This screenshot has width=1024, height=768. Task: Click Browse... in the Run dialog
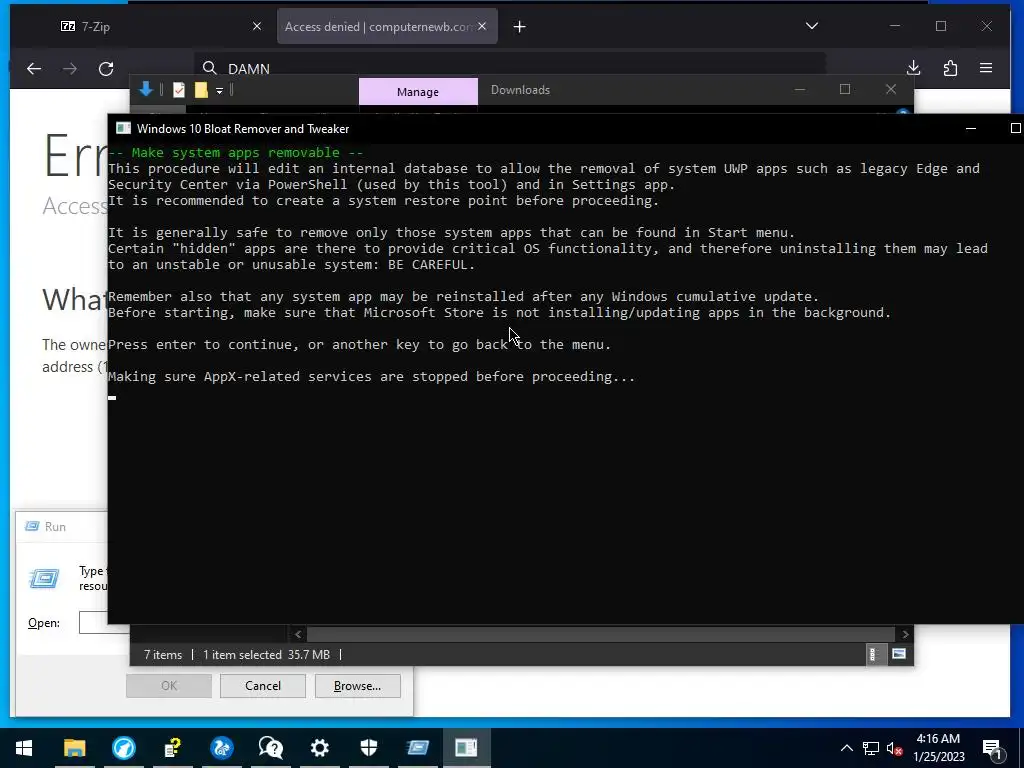pyautogui.click(x=357, y=686)
